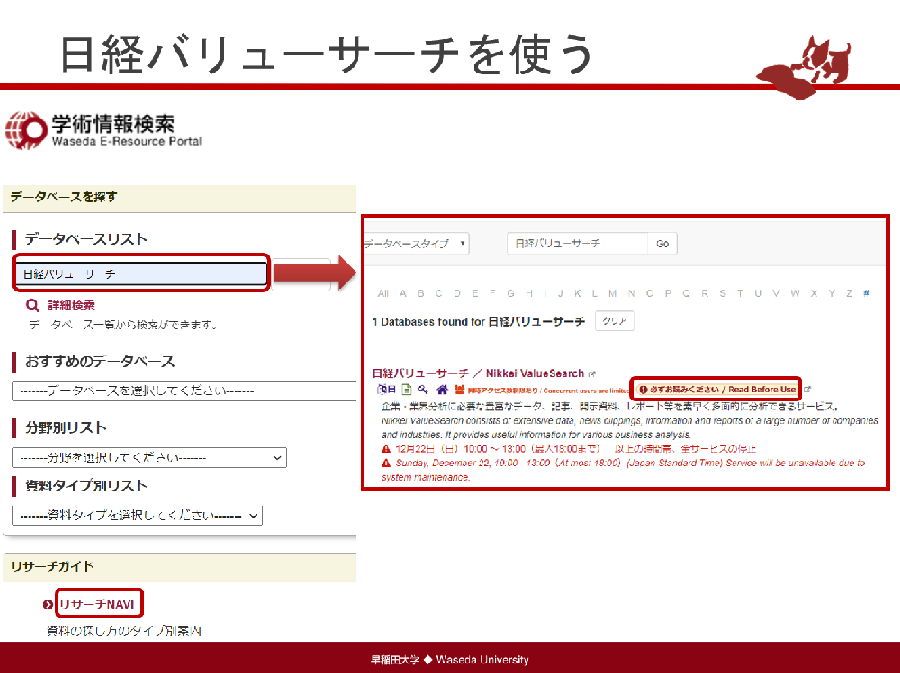Open the データベースタイプ dropdown
900x673 pixels.
point(416,243)
